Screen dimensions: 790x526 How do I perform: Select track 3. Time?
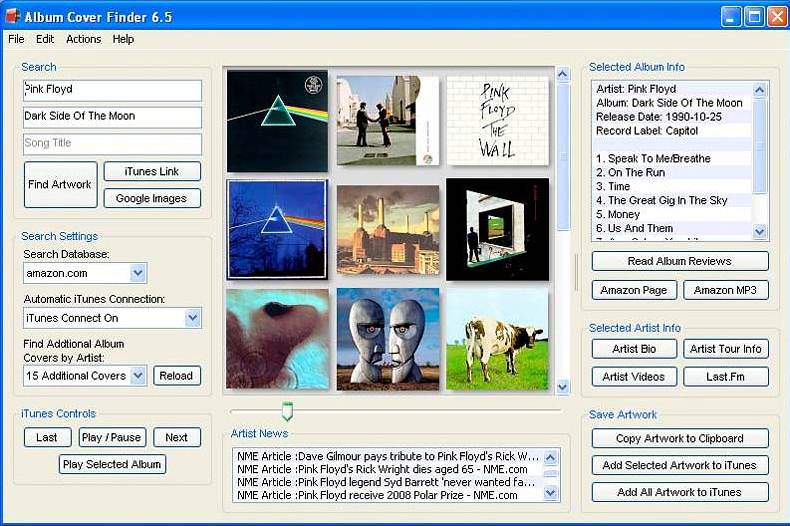point(673,186)
